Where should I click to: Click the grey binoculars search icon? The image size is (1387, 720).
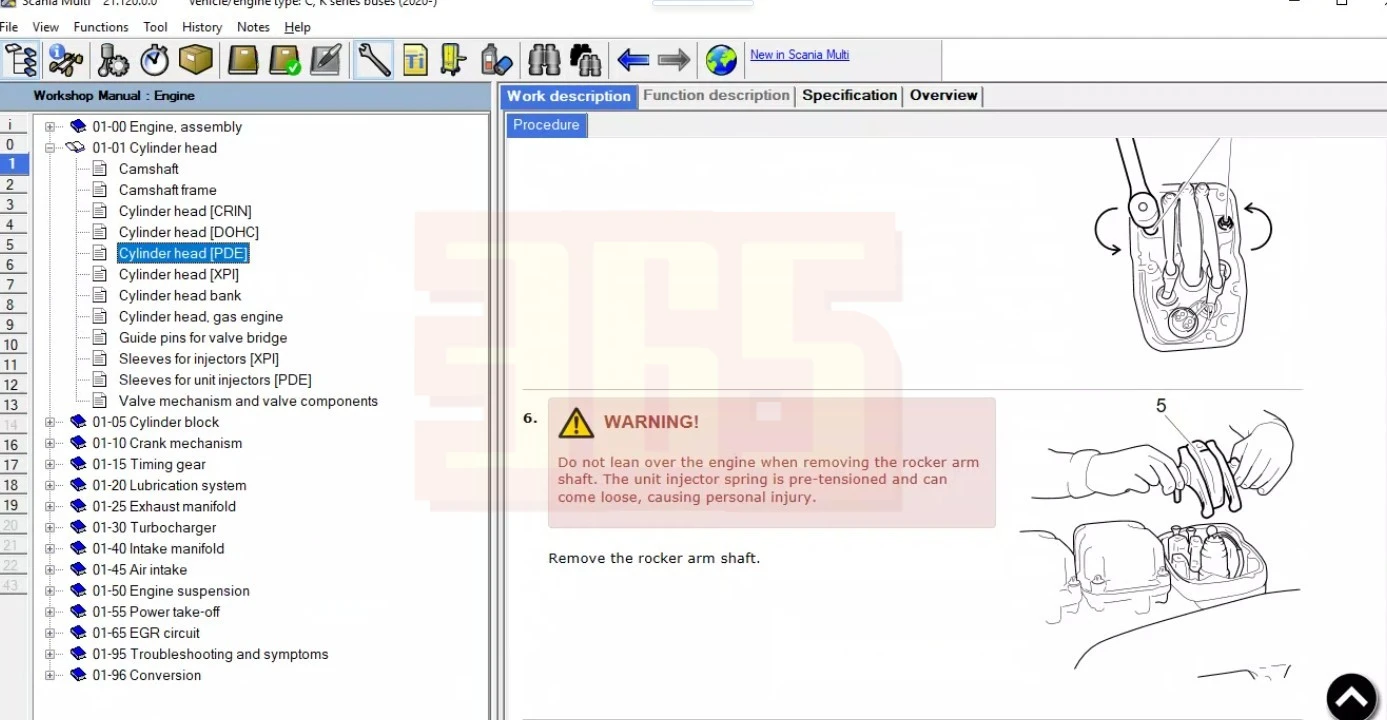click(544, 60)
